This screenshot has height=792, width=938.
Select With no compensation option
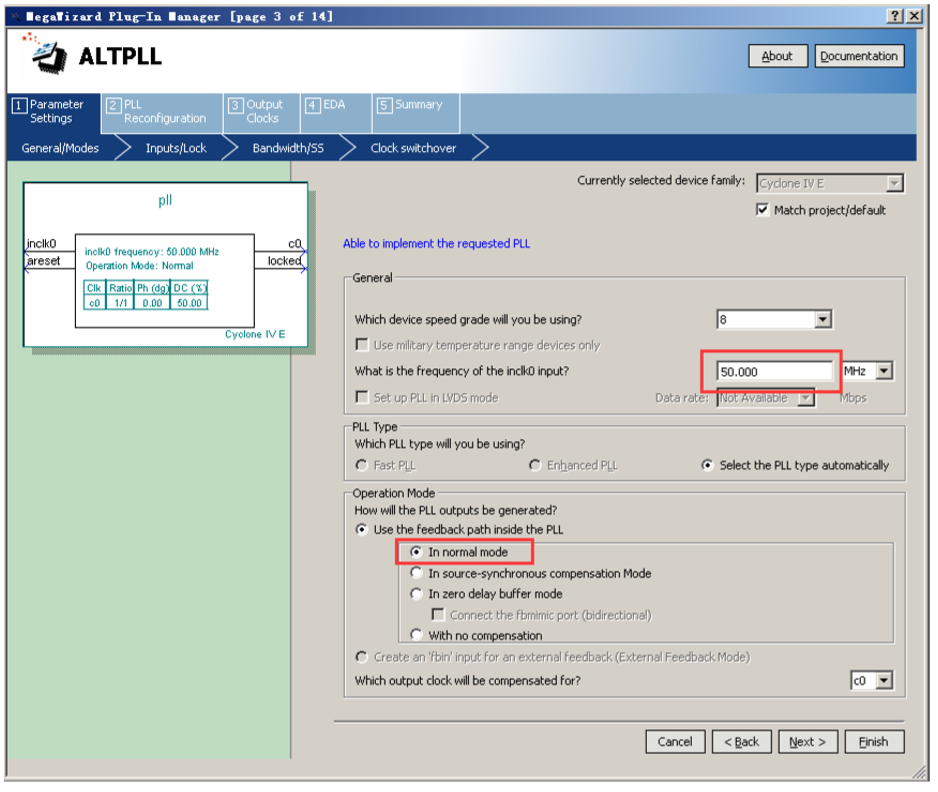tap(416, 635)
